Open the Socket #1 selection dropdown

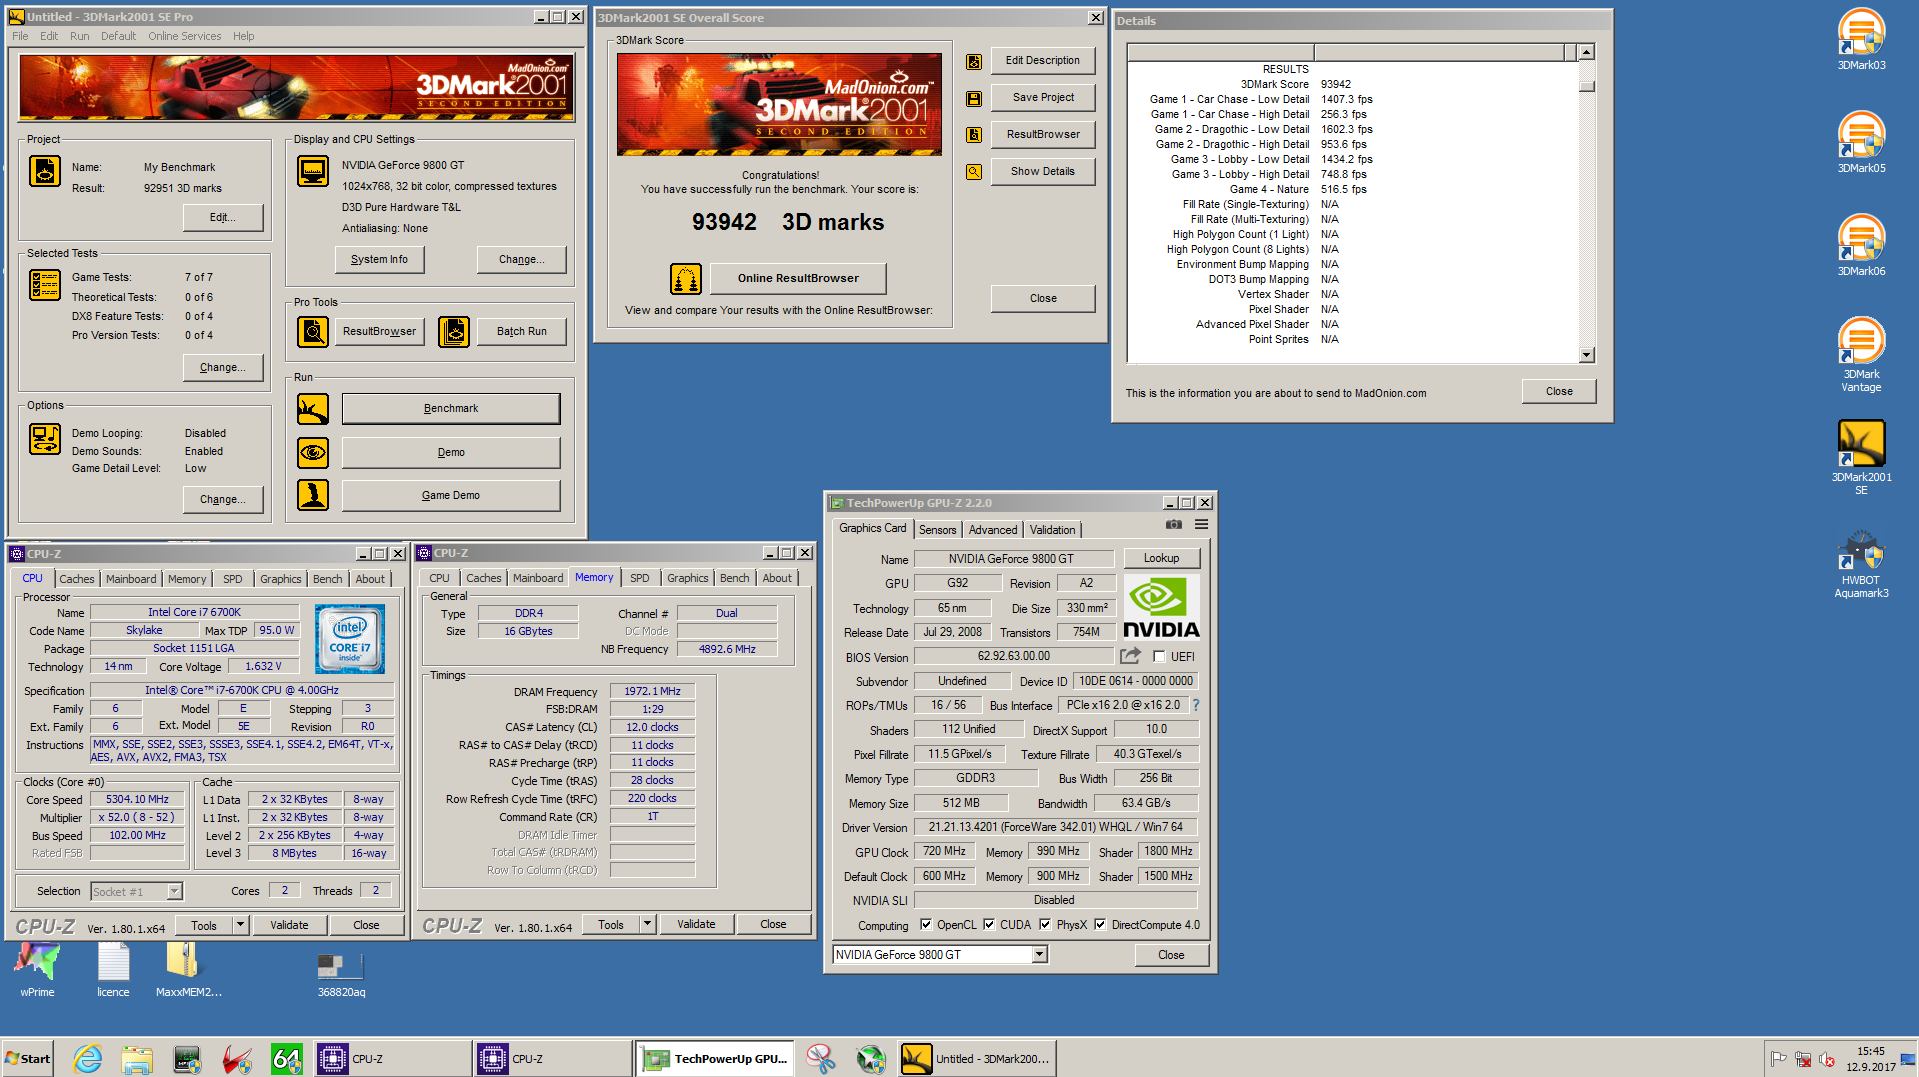pyautogui.click(x=174, y=892)
